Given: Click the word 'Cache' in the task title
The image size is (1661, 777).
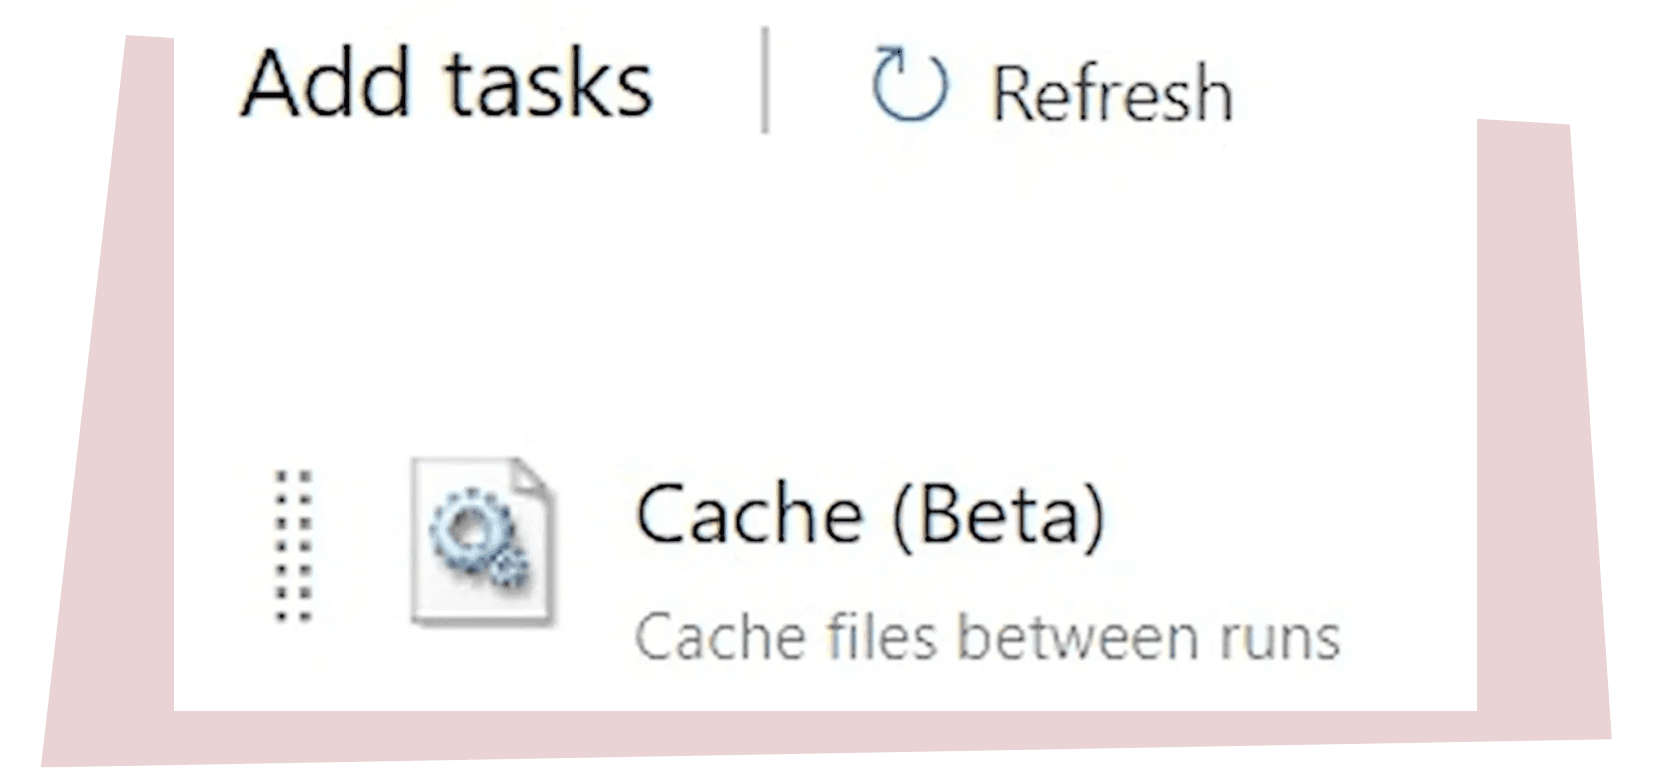Looking at the screenshot, I should coord(748,514).
